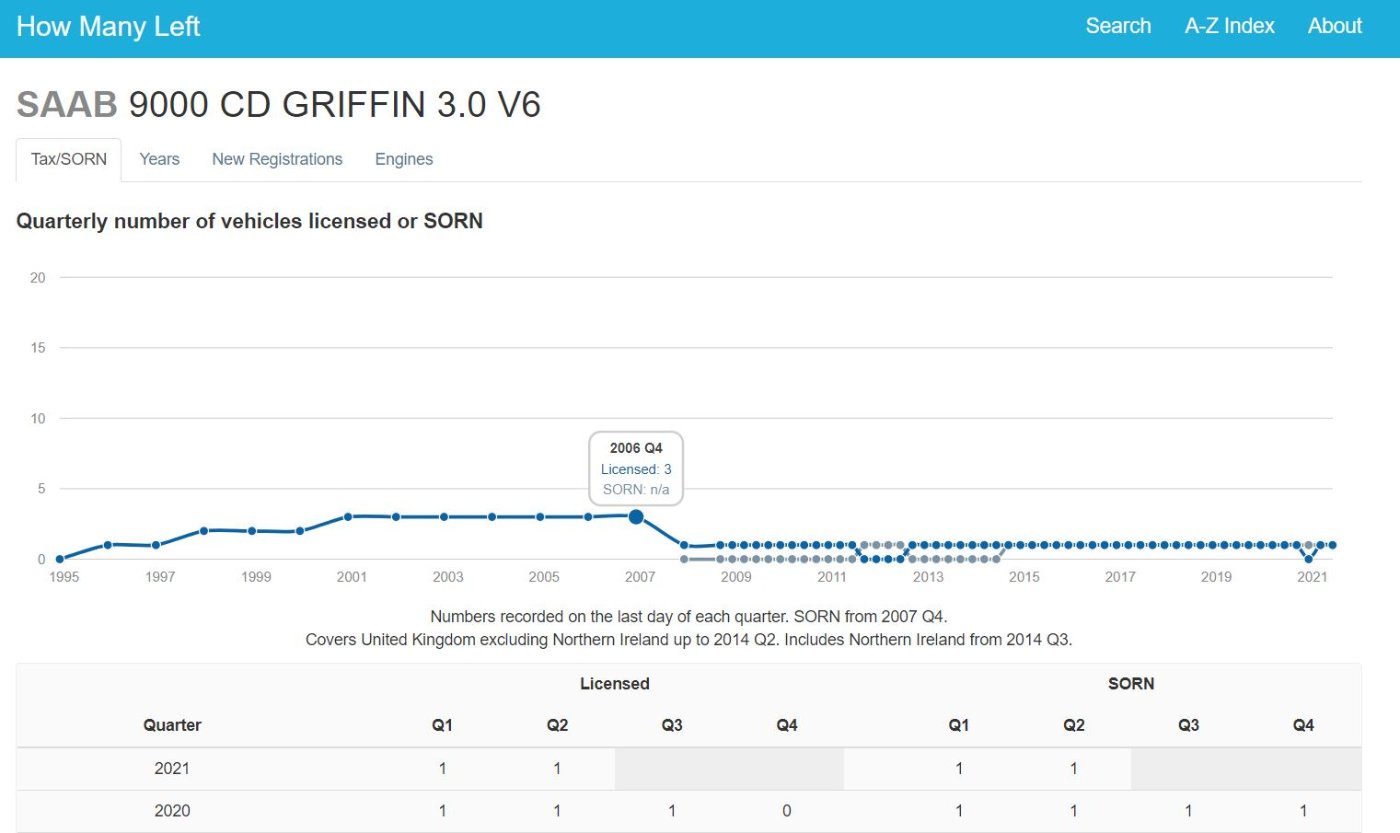Click the 2001 licensed data point
This screenshot has height=833, width=1400.
pyautogui.click(x=348, y=517)
